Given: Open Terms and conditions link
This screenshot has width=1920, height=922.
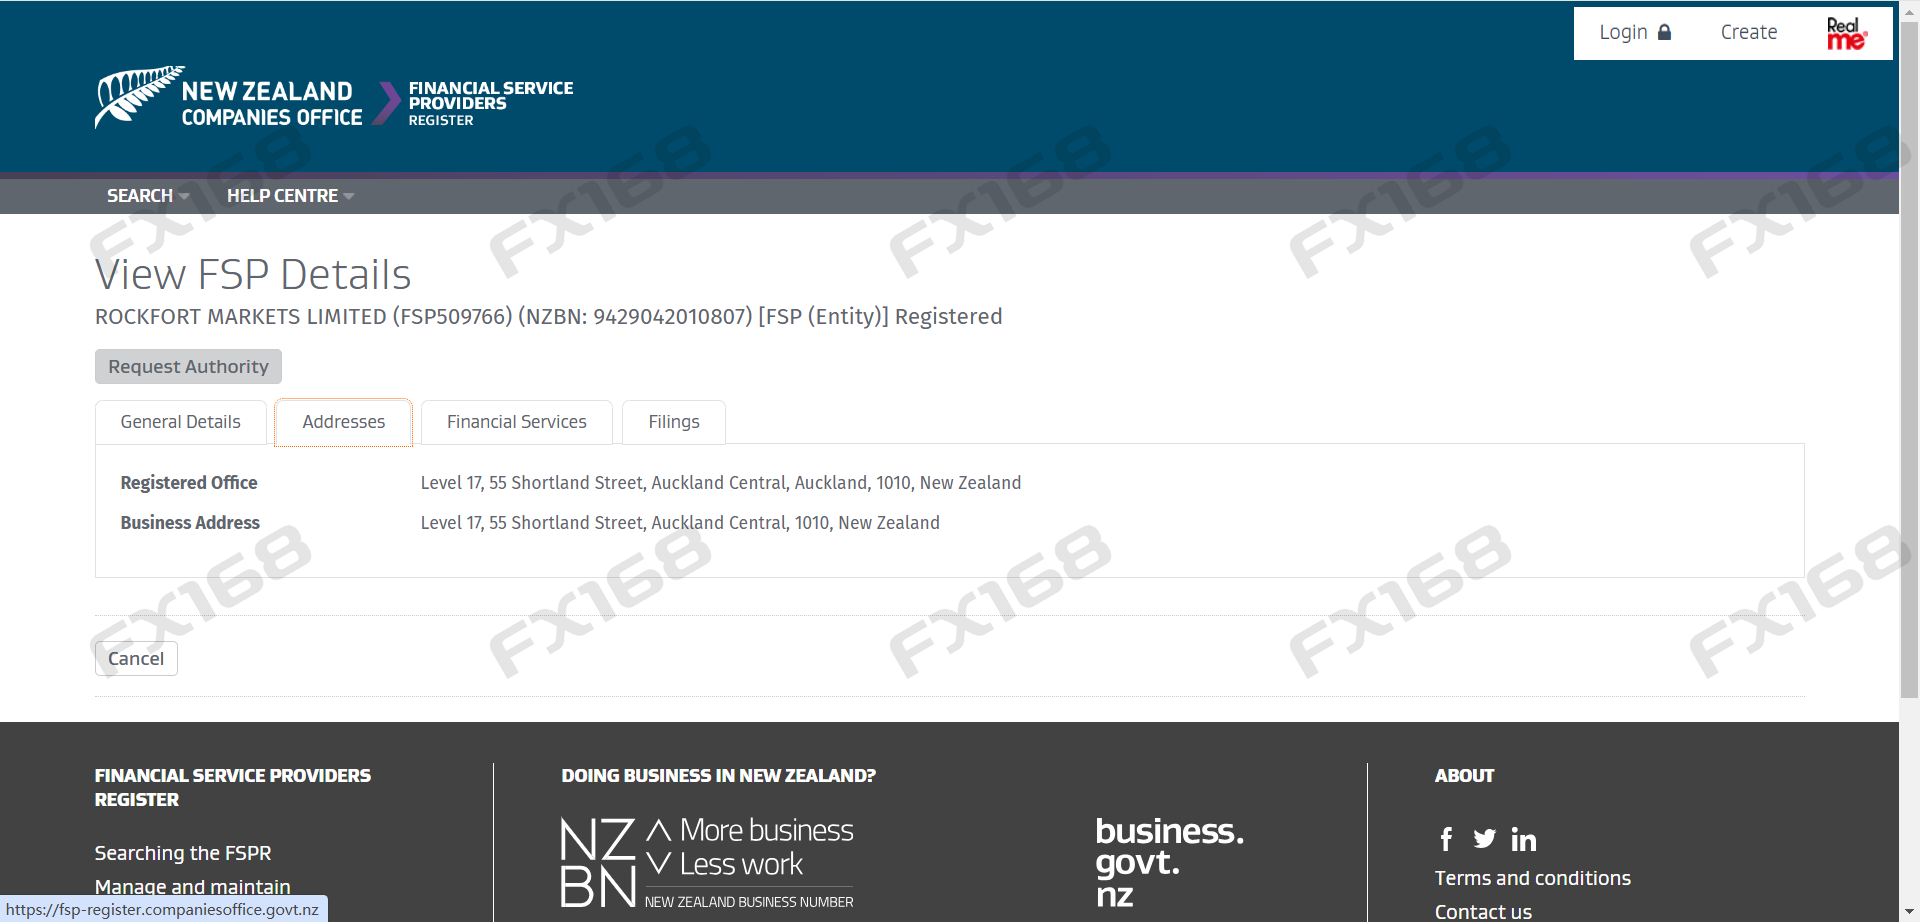Looking at the screenshot, I should click(1533, 878).
